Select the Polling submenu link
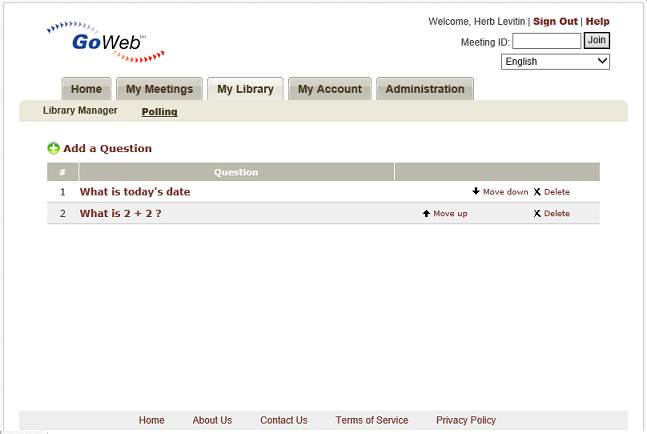Image resolution: width=647 pixels, height=434 pixels. coord(159,111)
